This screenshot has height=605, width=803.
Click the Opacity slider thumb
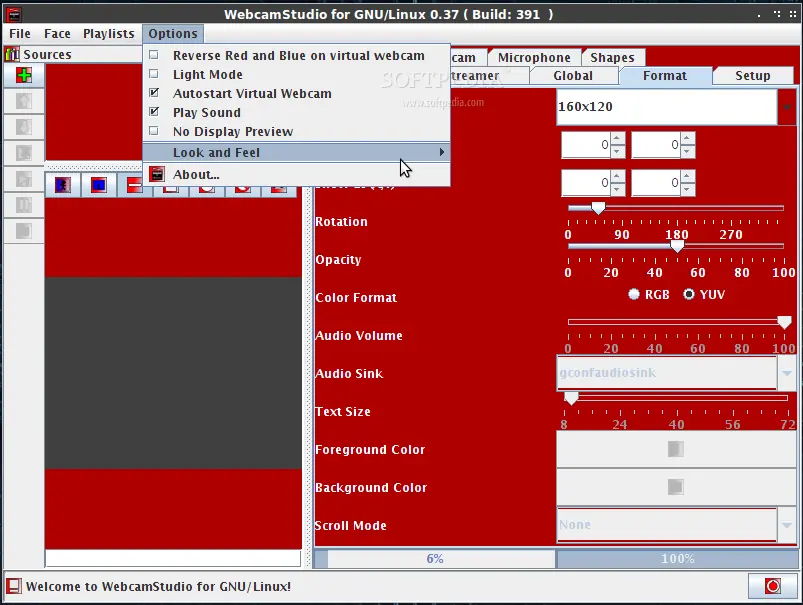coord(677,246)
